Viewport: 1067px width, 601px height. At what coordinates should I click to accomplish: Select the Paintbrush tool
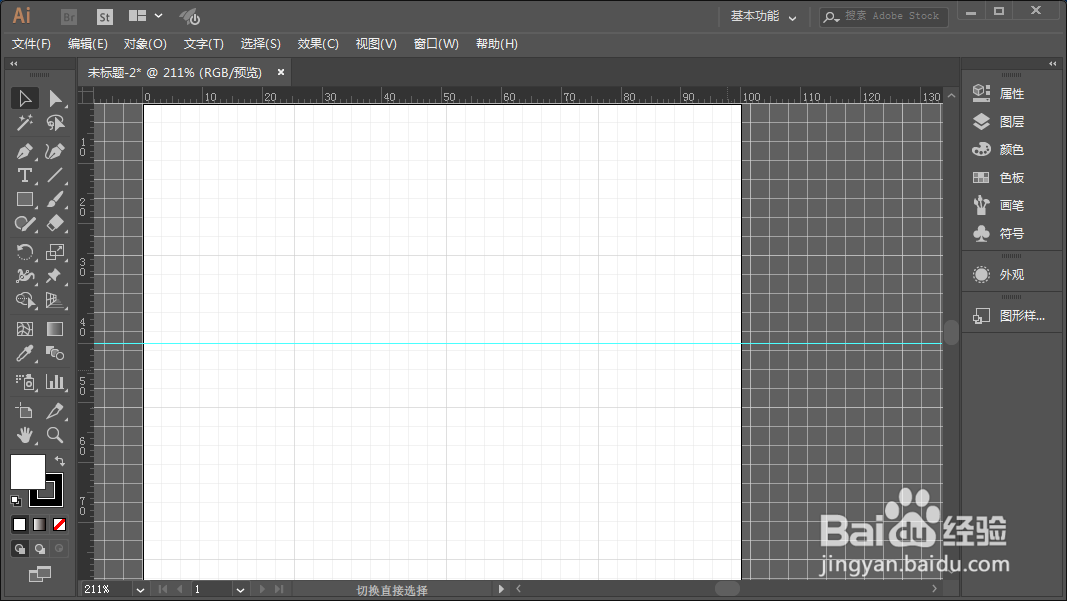coord(55,199)
